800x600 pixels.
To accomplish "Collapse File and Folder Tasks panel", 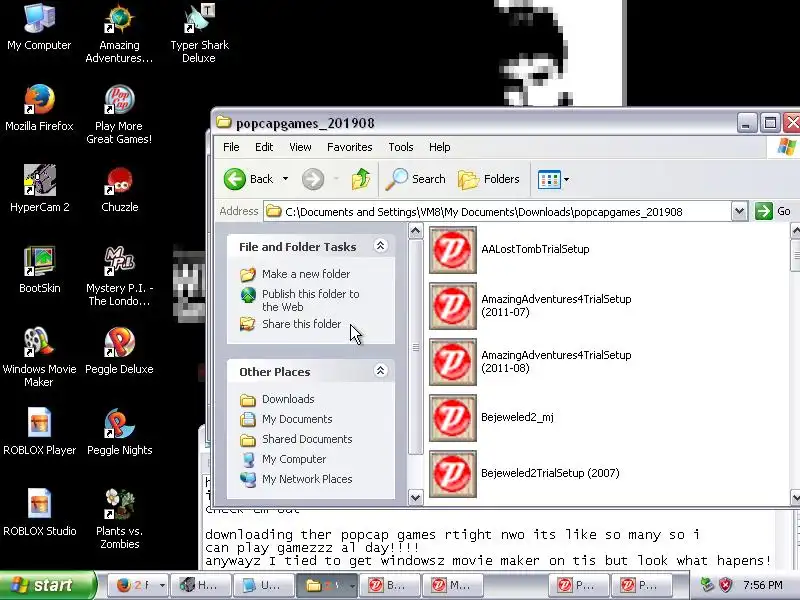I will point(380,246).
